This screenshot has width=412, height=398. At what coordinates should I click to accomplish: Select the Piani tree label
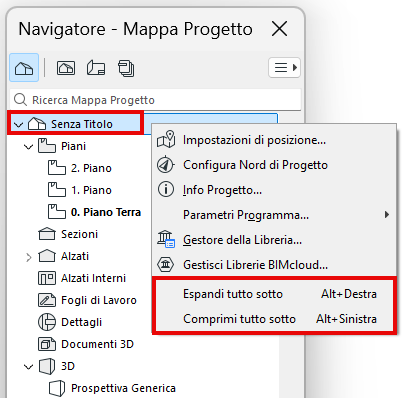73,146
